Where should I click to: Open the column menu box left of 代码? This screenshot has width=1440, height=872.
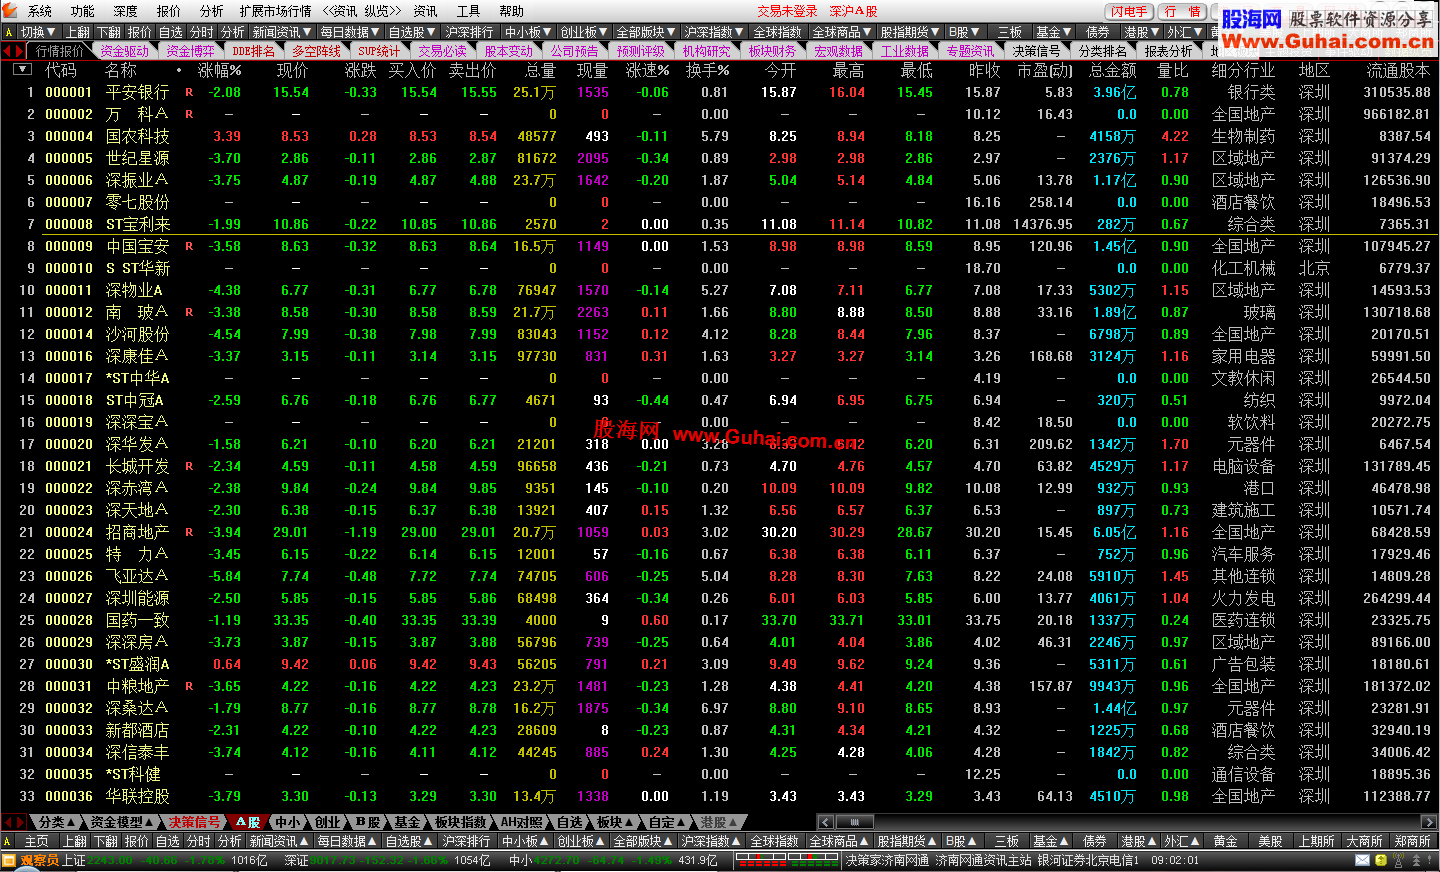[x=22, y=70]
